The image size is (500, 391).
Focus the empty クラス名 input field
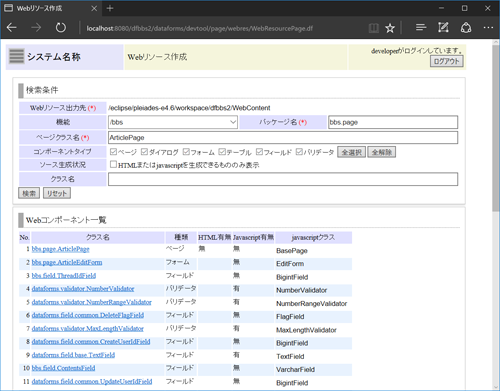[x=283, y=179]
